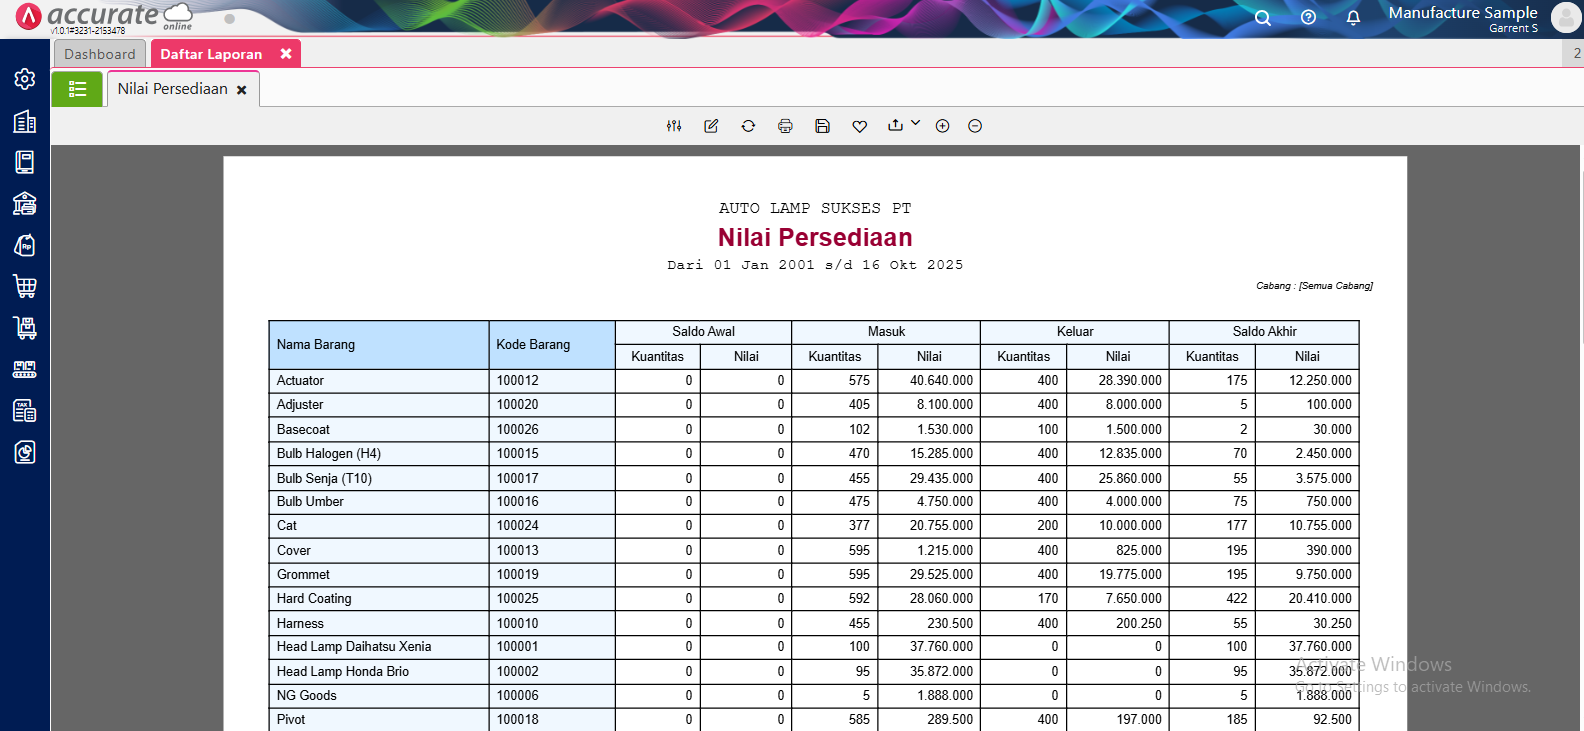
Task: Zoom in on the report preview
Action: pos(942,126)
